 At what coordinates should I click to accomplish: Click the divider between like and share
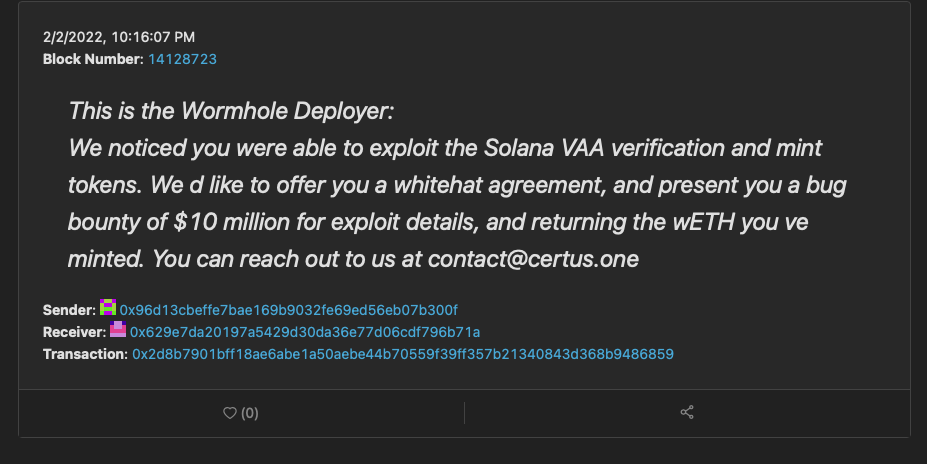point(464,413)
